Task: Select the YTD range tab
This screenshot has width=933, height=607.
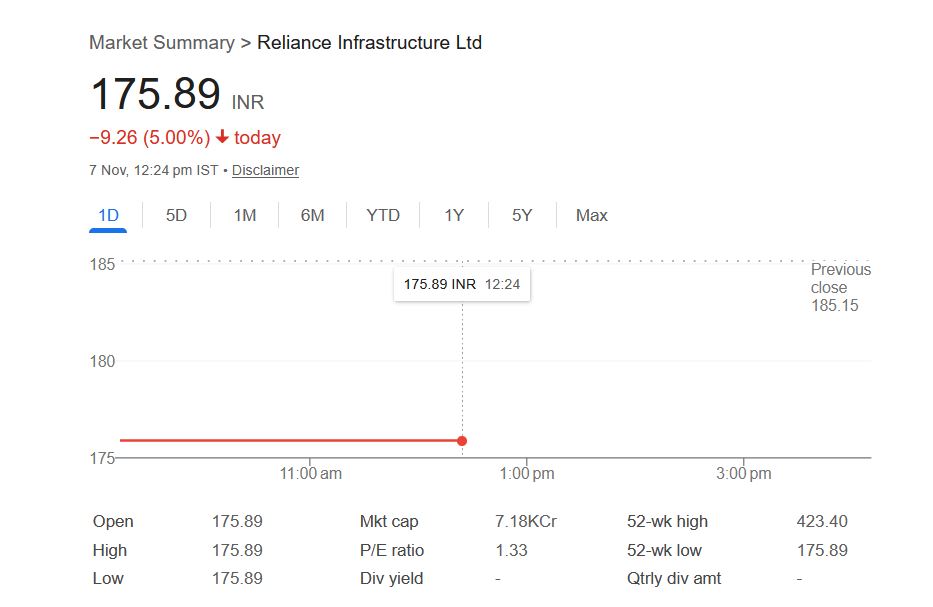Action: 383,215
